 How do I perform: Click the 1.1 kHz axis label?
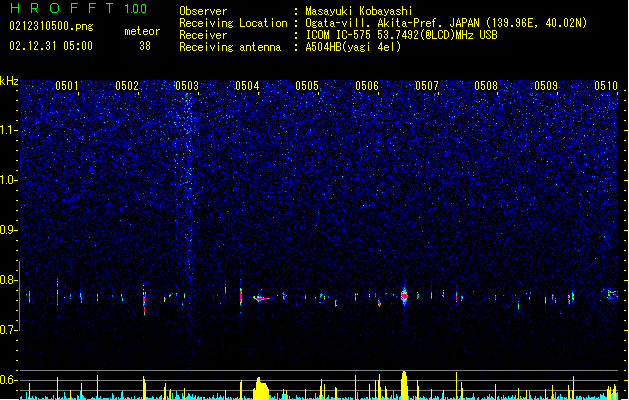(8, 130)
